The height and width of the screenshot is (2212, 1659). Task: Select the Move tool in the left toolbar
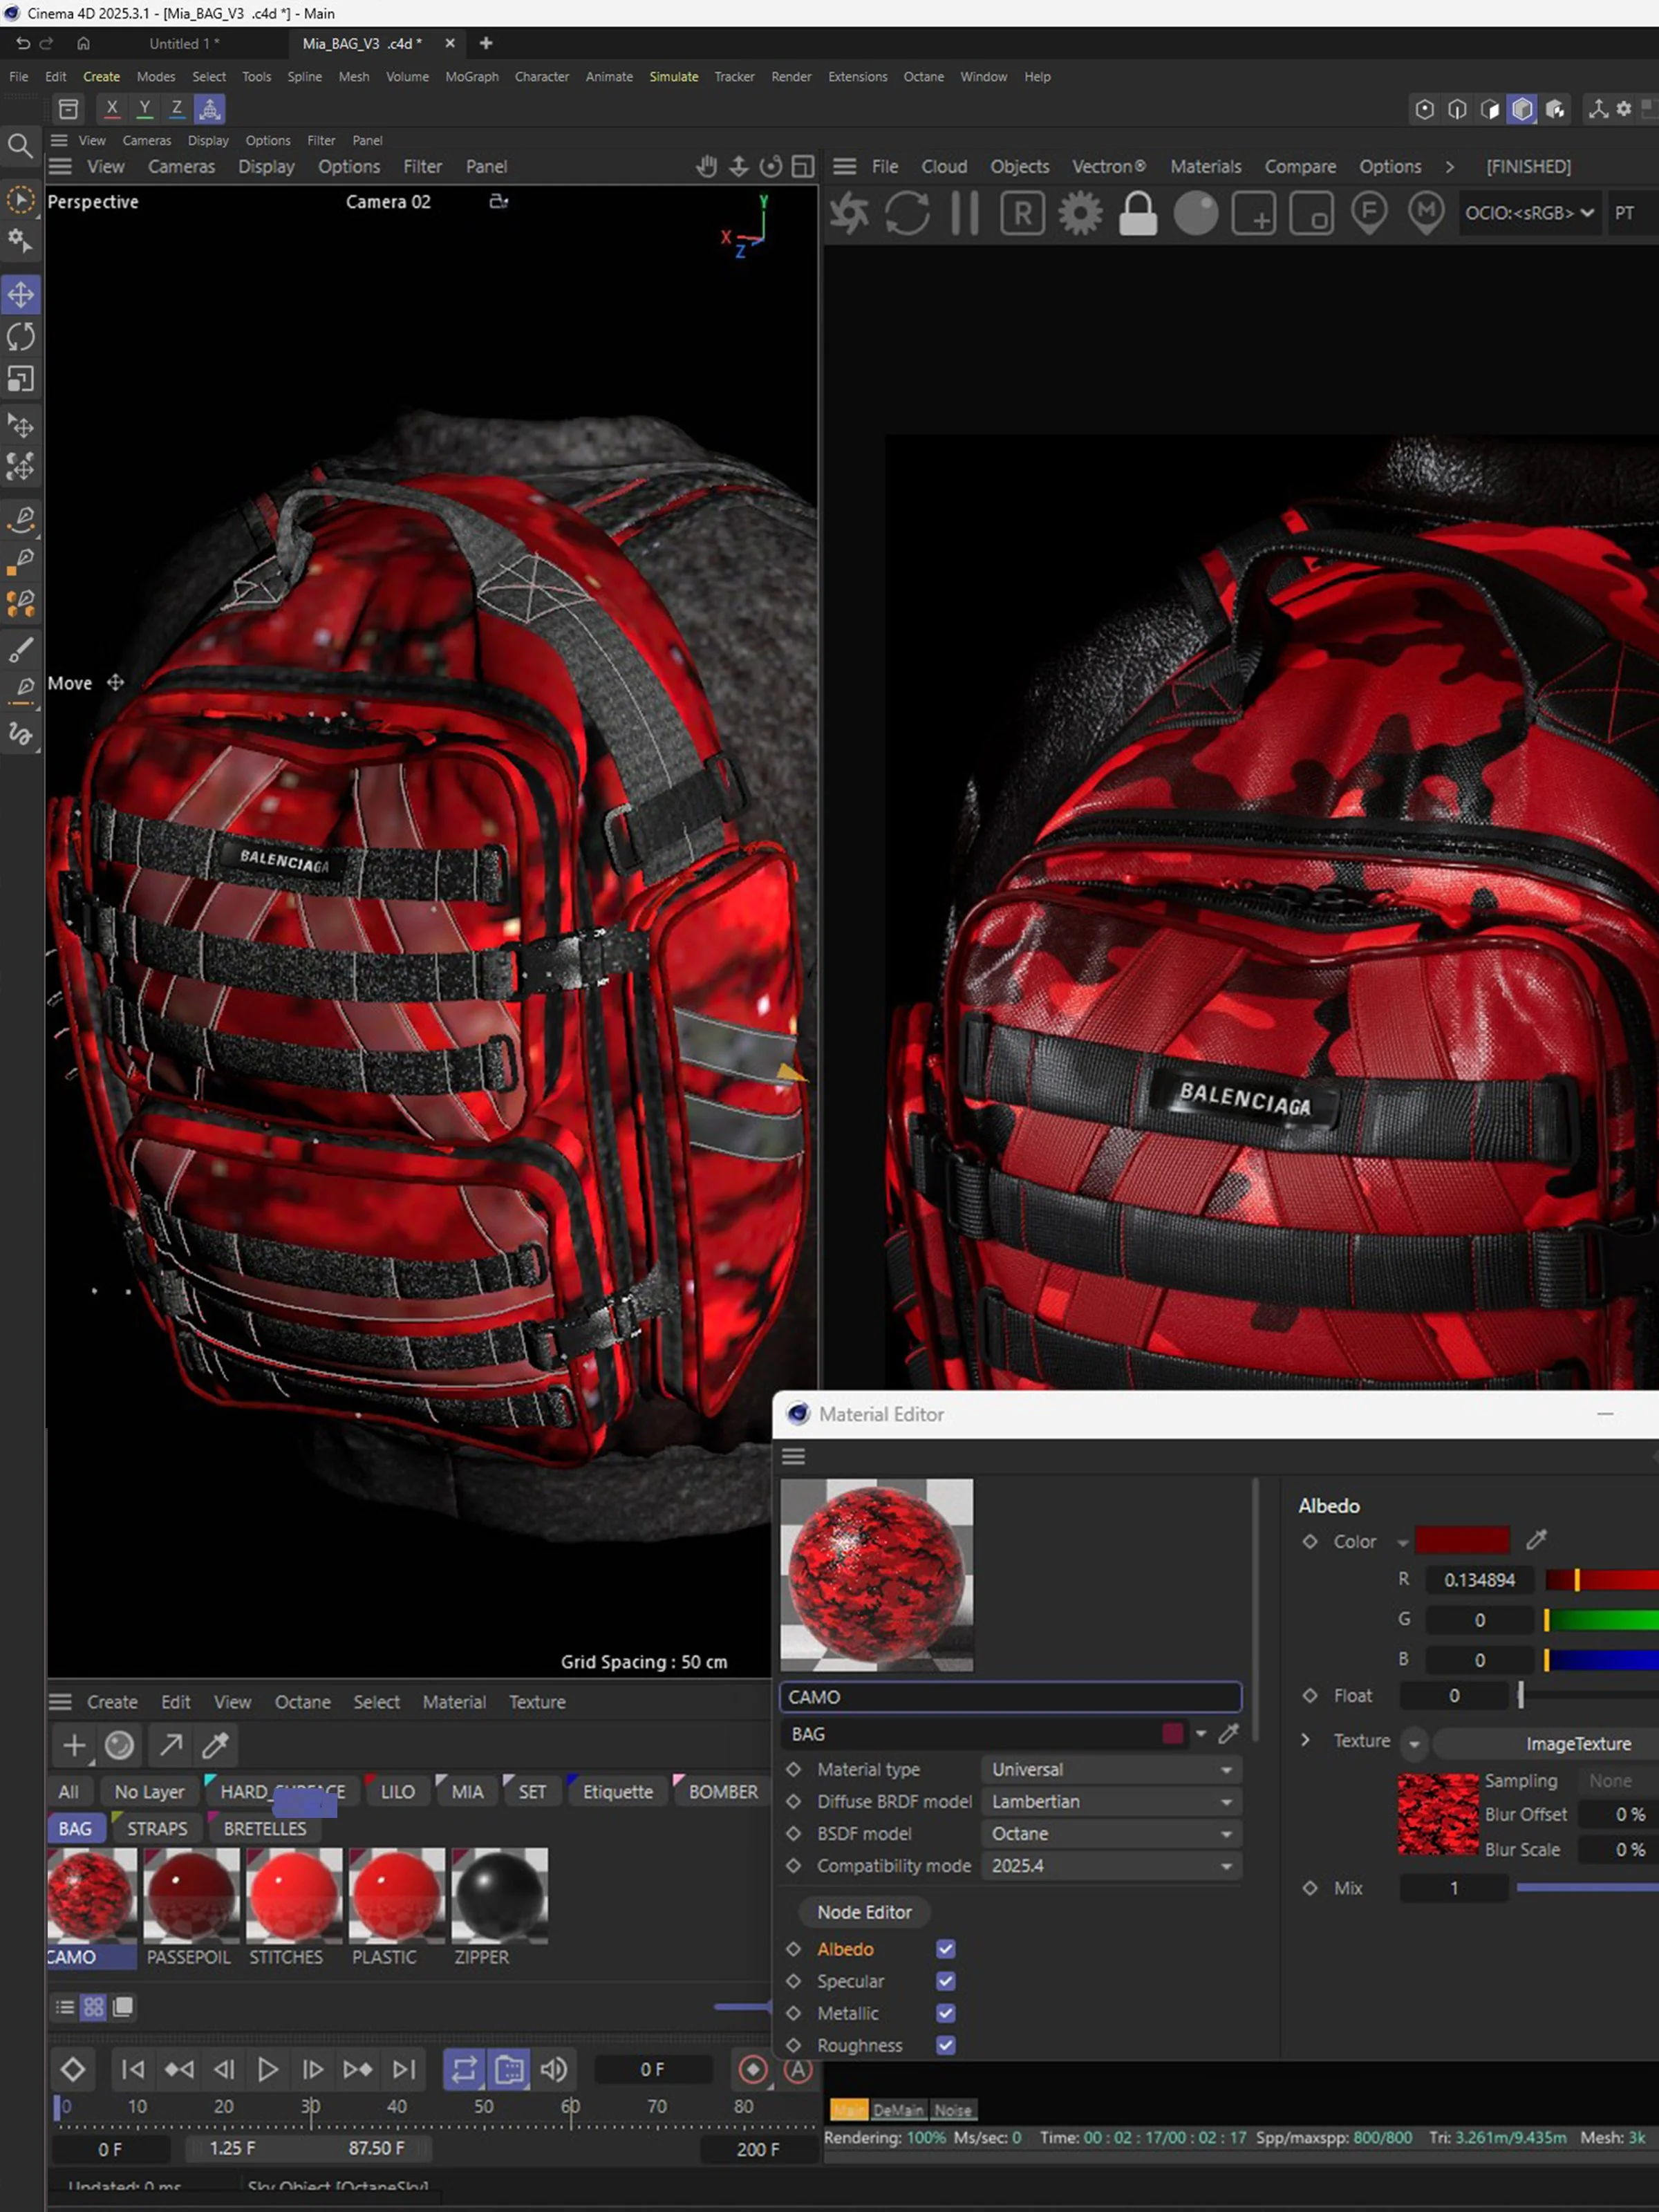coord(21,294)
